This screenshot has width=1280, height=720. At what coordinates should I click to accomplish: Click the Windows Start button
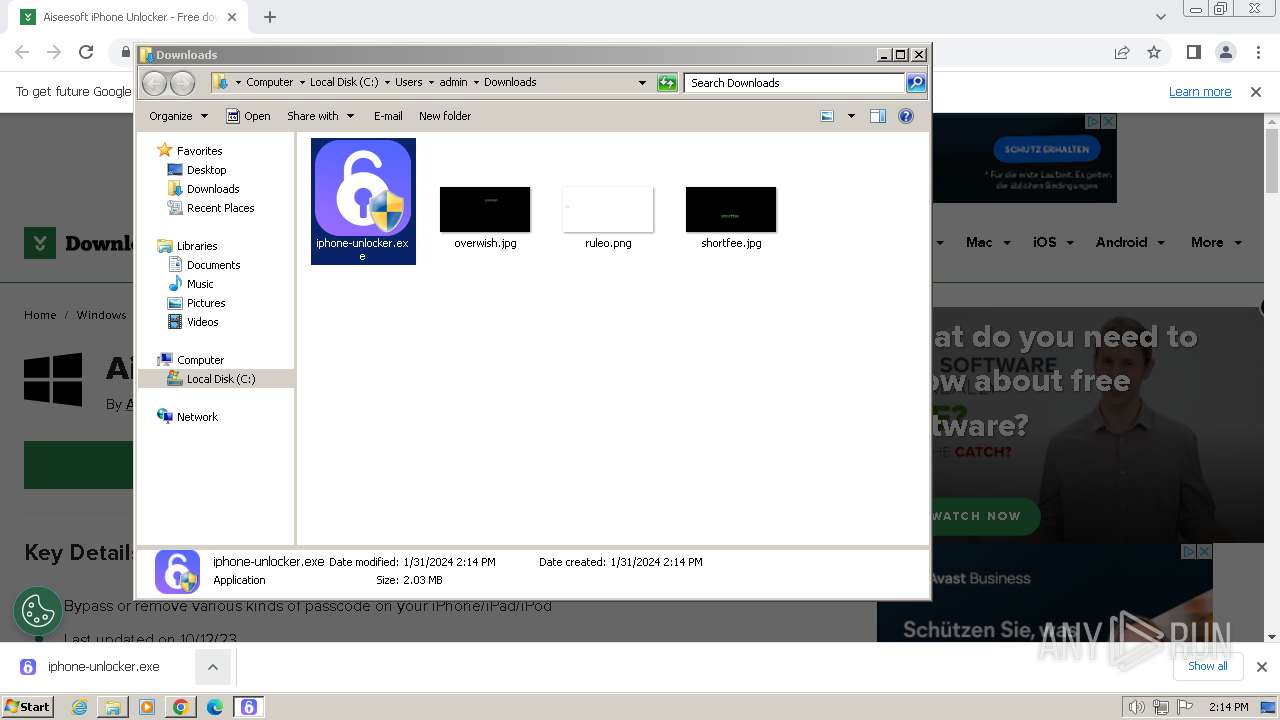28,707
